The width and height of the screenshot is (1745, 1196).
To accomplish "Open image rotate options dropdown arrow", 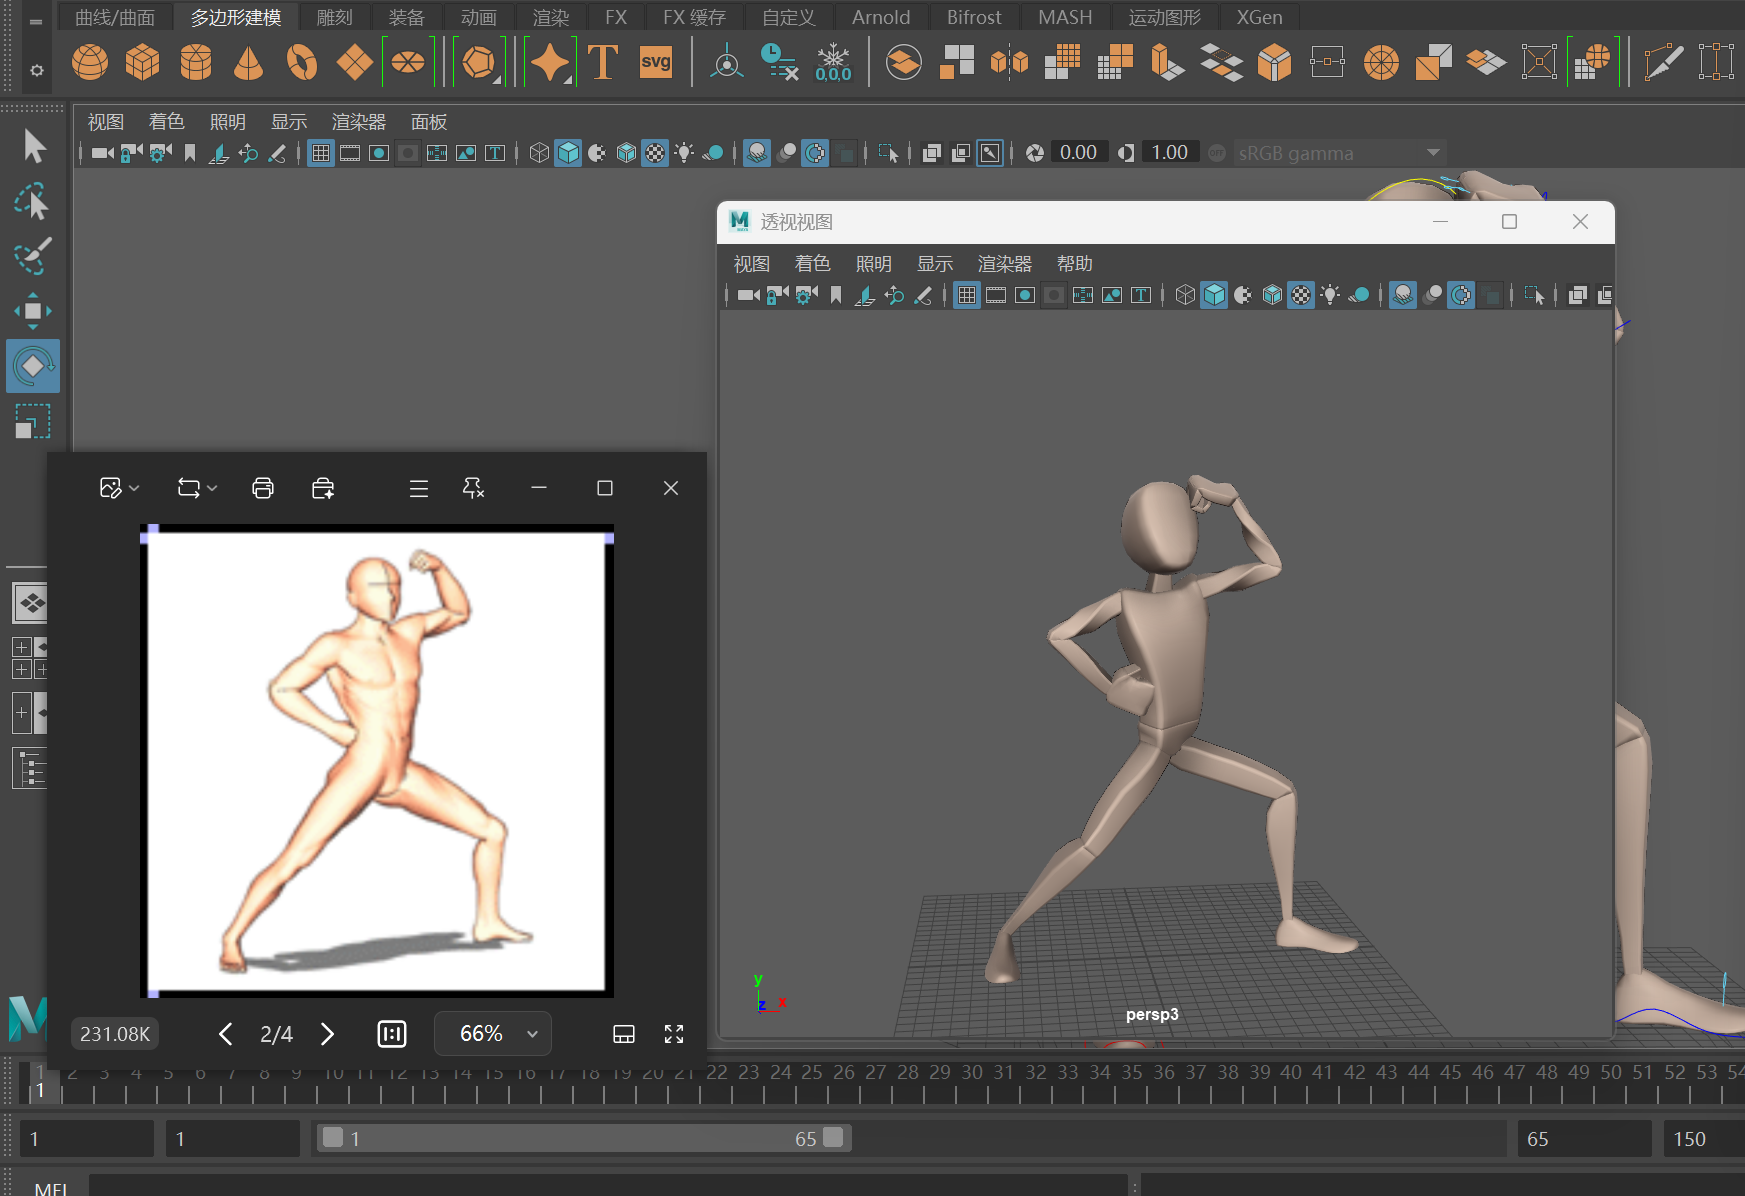I will (212, 488).
